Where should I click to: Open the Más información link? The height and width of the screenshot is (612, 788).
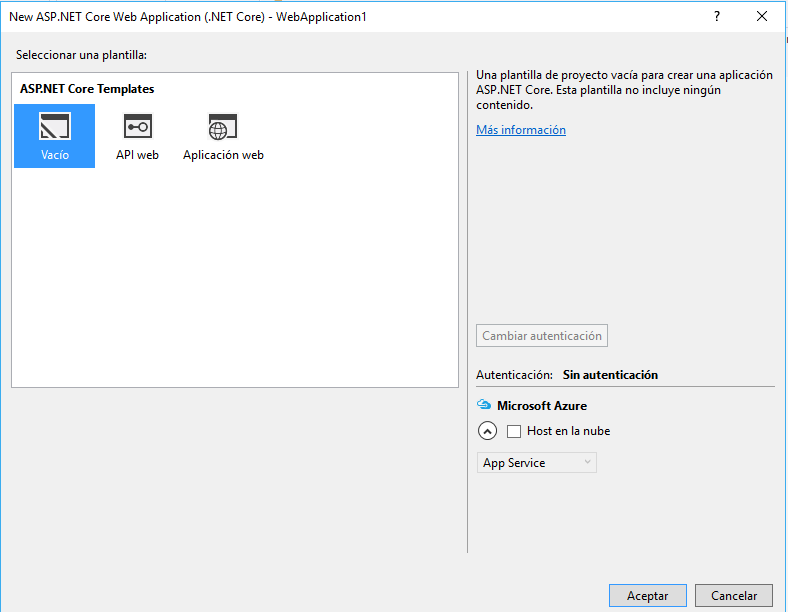[x=521, y=130]
